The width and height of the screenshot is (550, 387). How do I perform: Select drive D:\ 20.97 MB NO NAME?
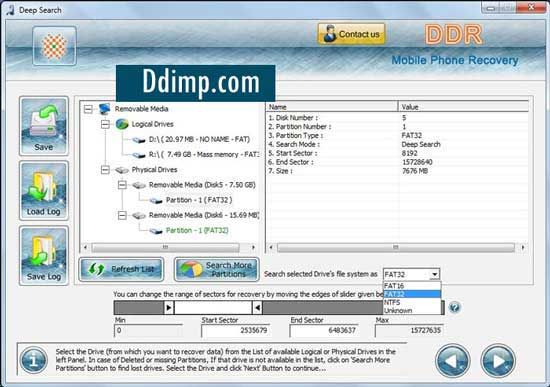[199, 139]
